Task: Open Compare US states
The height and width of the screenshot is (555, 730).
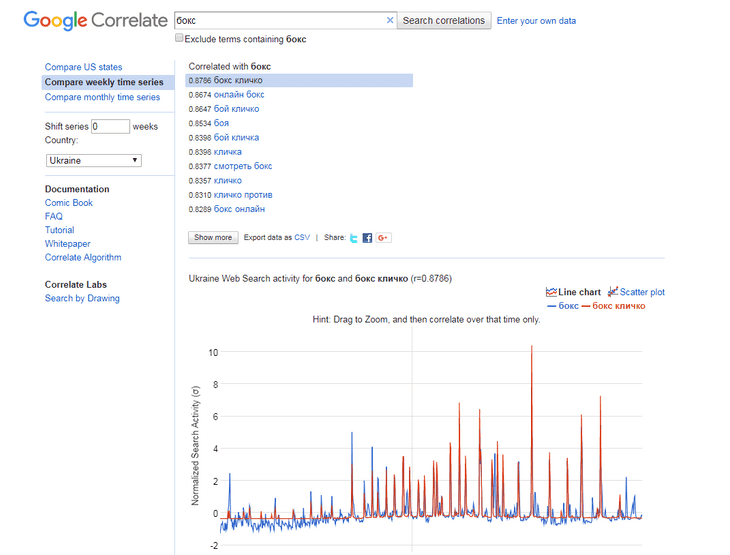Action: pyautogui.click(x=83, y=67)
